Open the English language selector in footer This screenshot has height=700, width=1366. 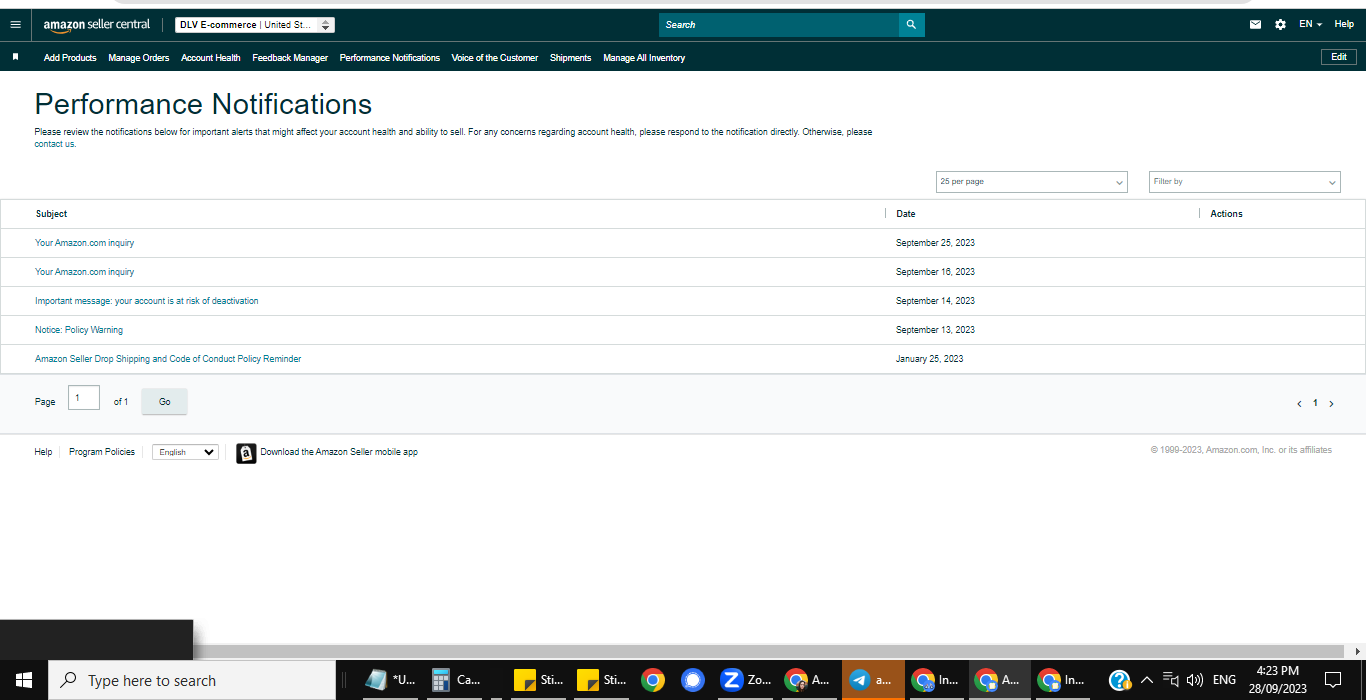185,452
